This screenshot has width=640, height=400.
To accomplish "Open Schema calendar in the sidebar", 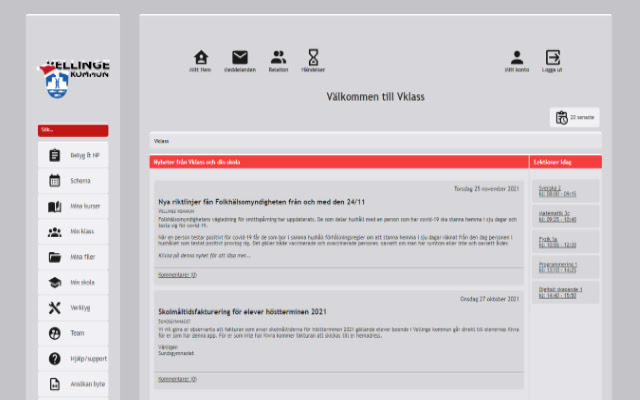I will pos(73,180).
